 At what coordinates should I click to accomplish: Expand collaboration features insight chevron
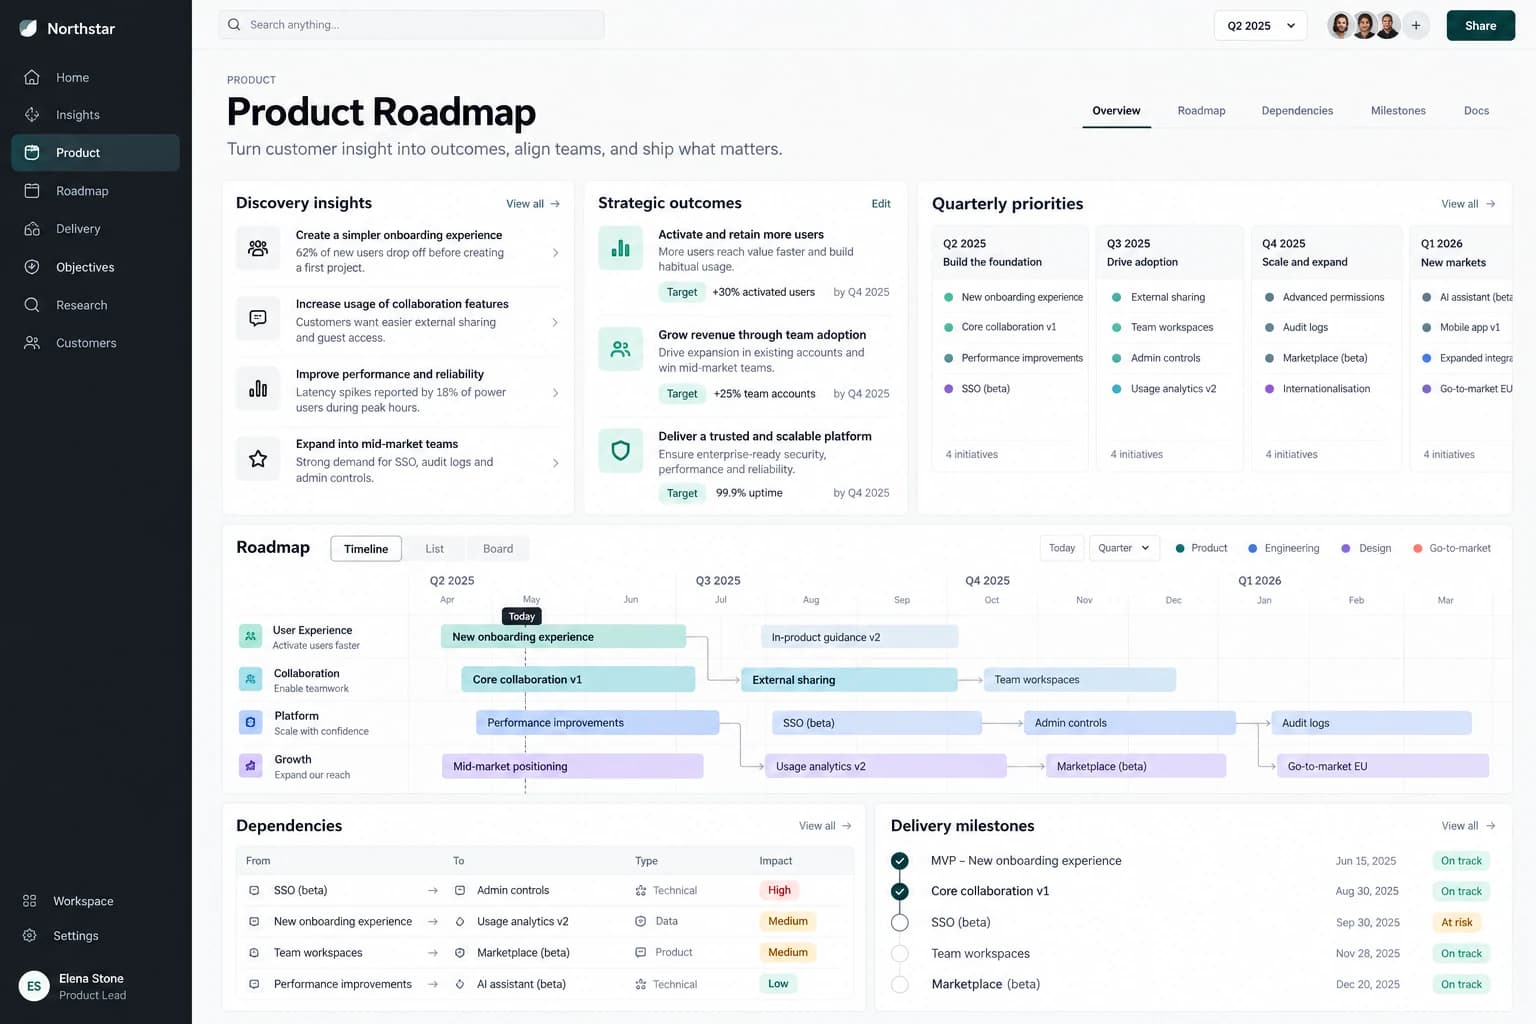(556, 323)
